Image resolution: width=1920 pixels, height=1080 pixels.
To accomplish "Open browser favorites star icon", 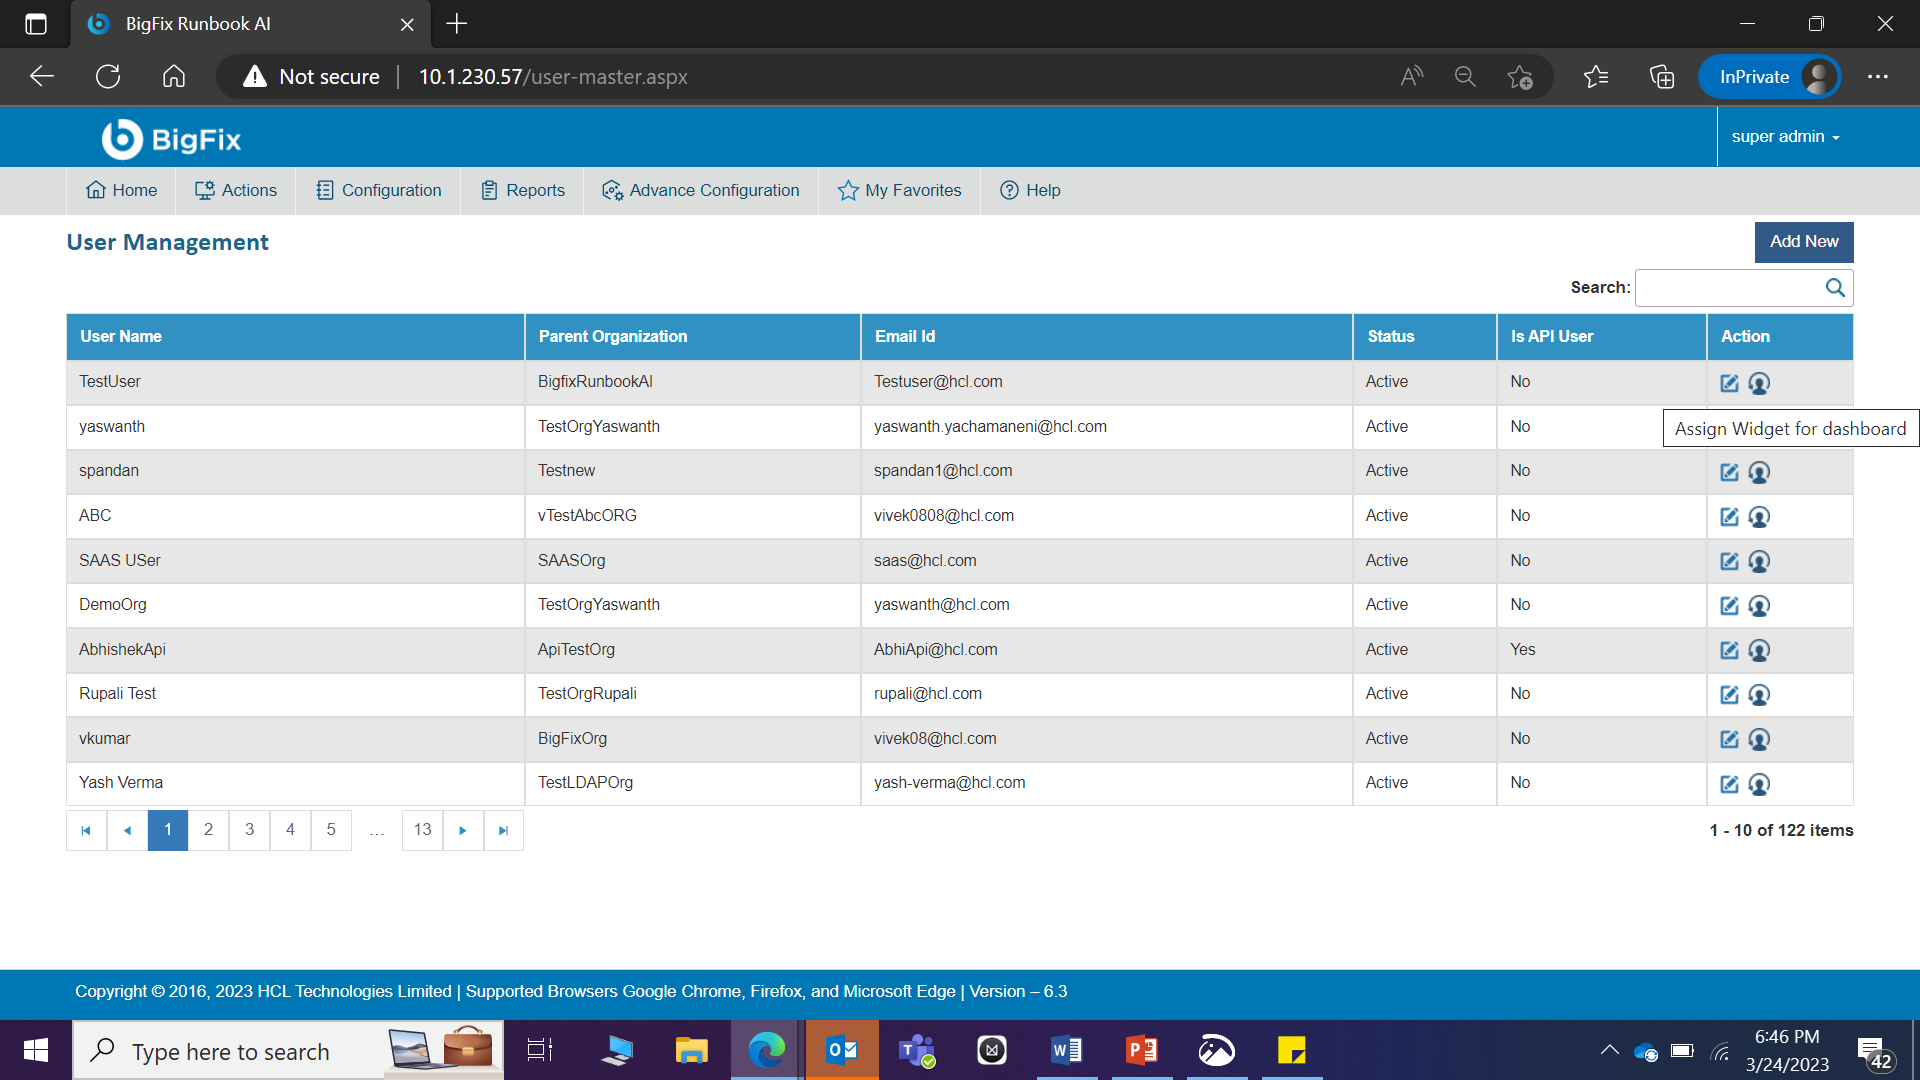I will [1596, 77].
